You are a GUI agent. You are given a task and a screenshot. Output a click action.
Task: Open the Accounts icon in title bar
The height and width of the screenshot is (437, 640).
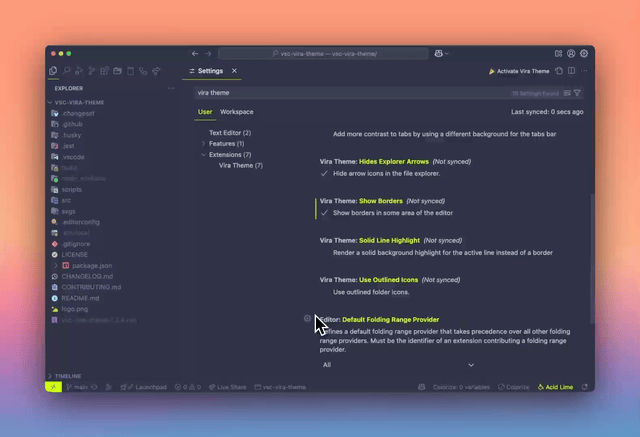pos(571,53)
